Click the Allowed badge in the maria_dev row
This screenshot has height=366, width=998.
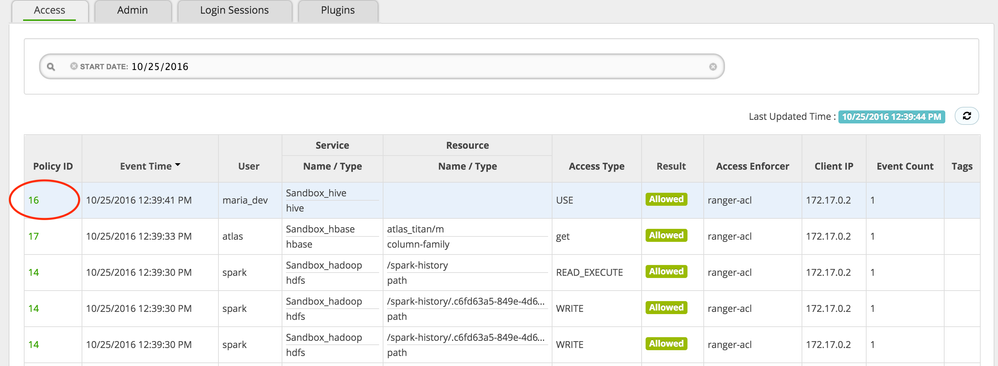[666, 199]
